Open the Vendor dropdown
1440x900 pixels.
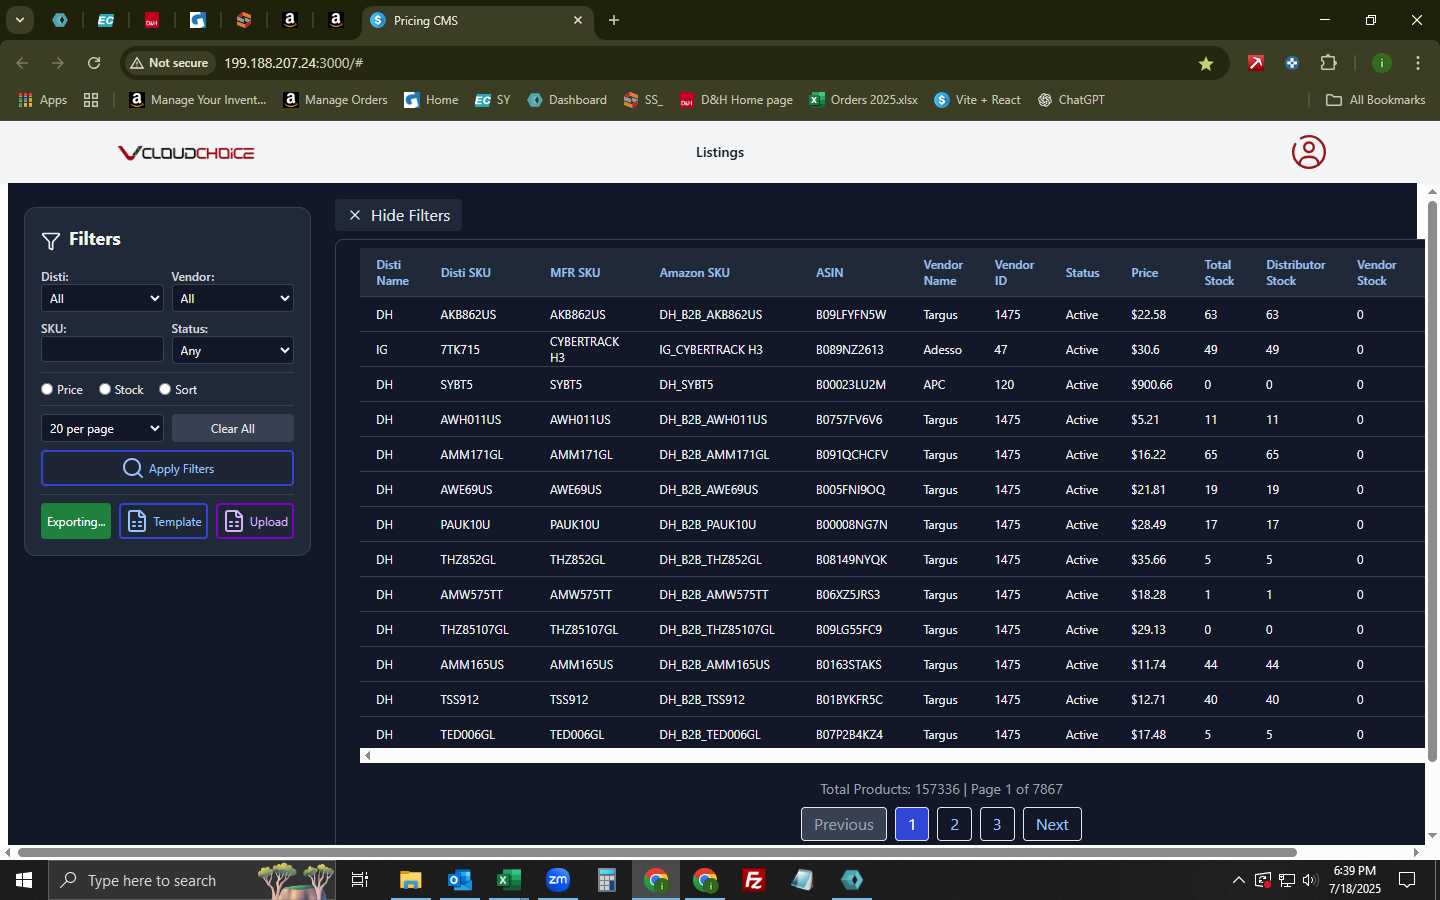coord(232,298)
